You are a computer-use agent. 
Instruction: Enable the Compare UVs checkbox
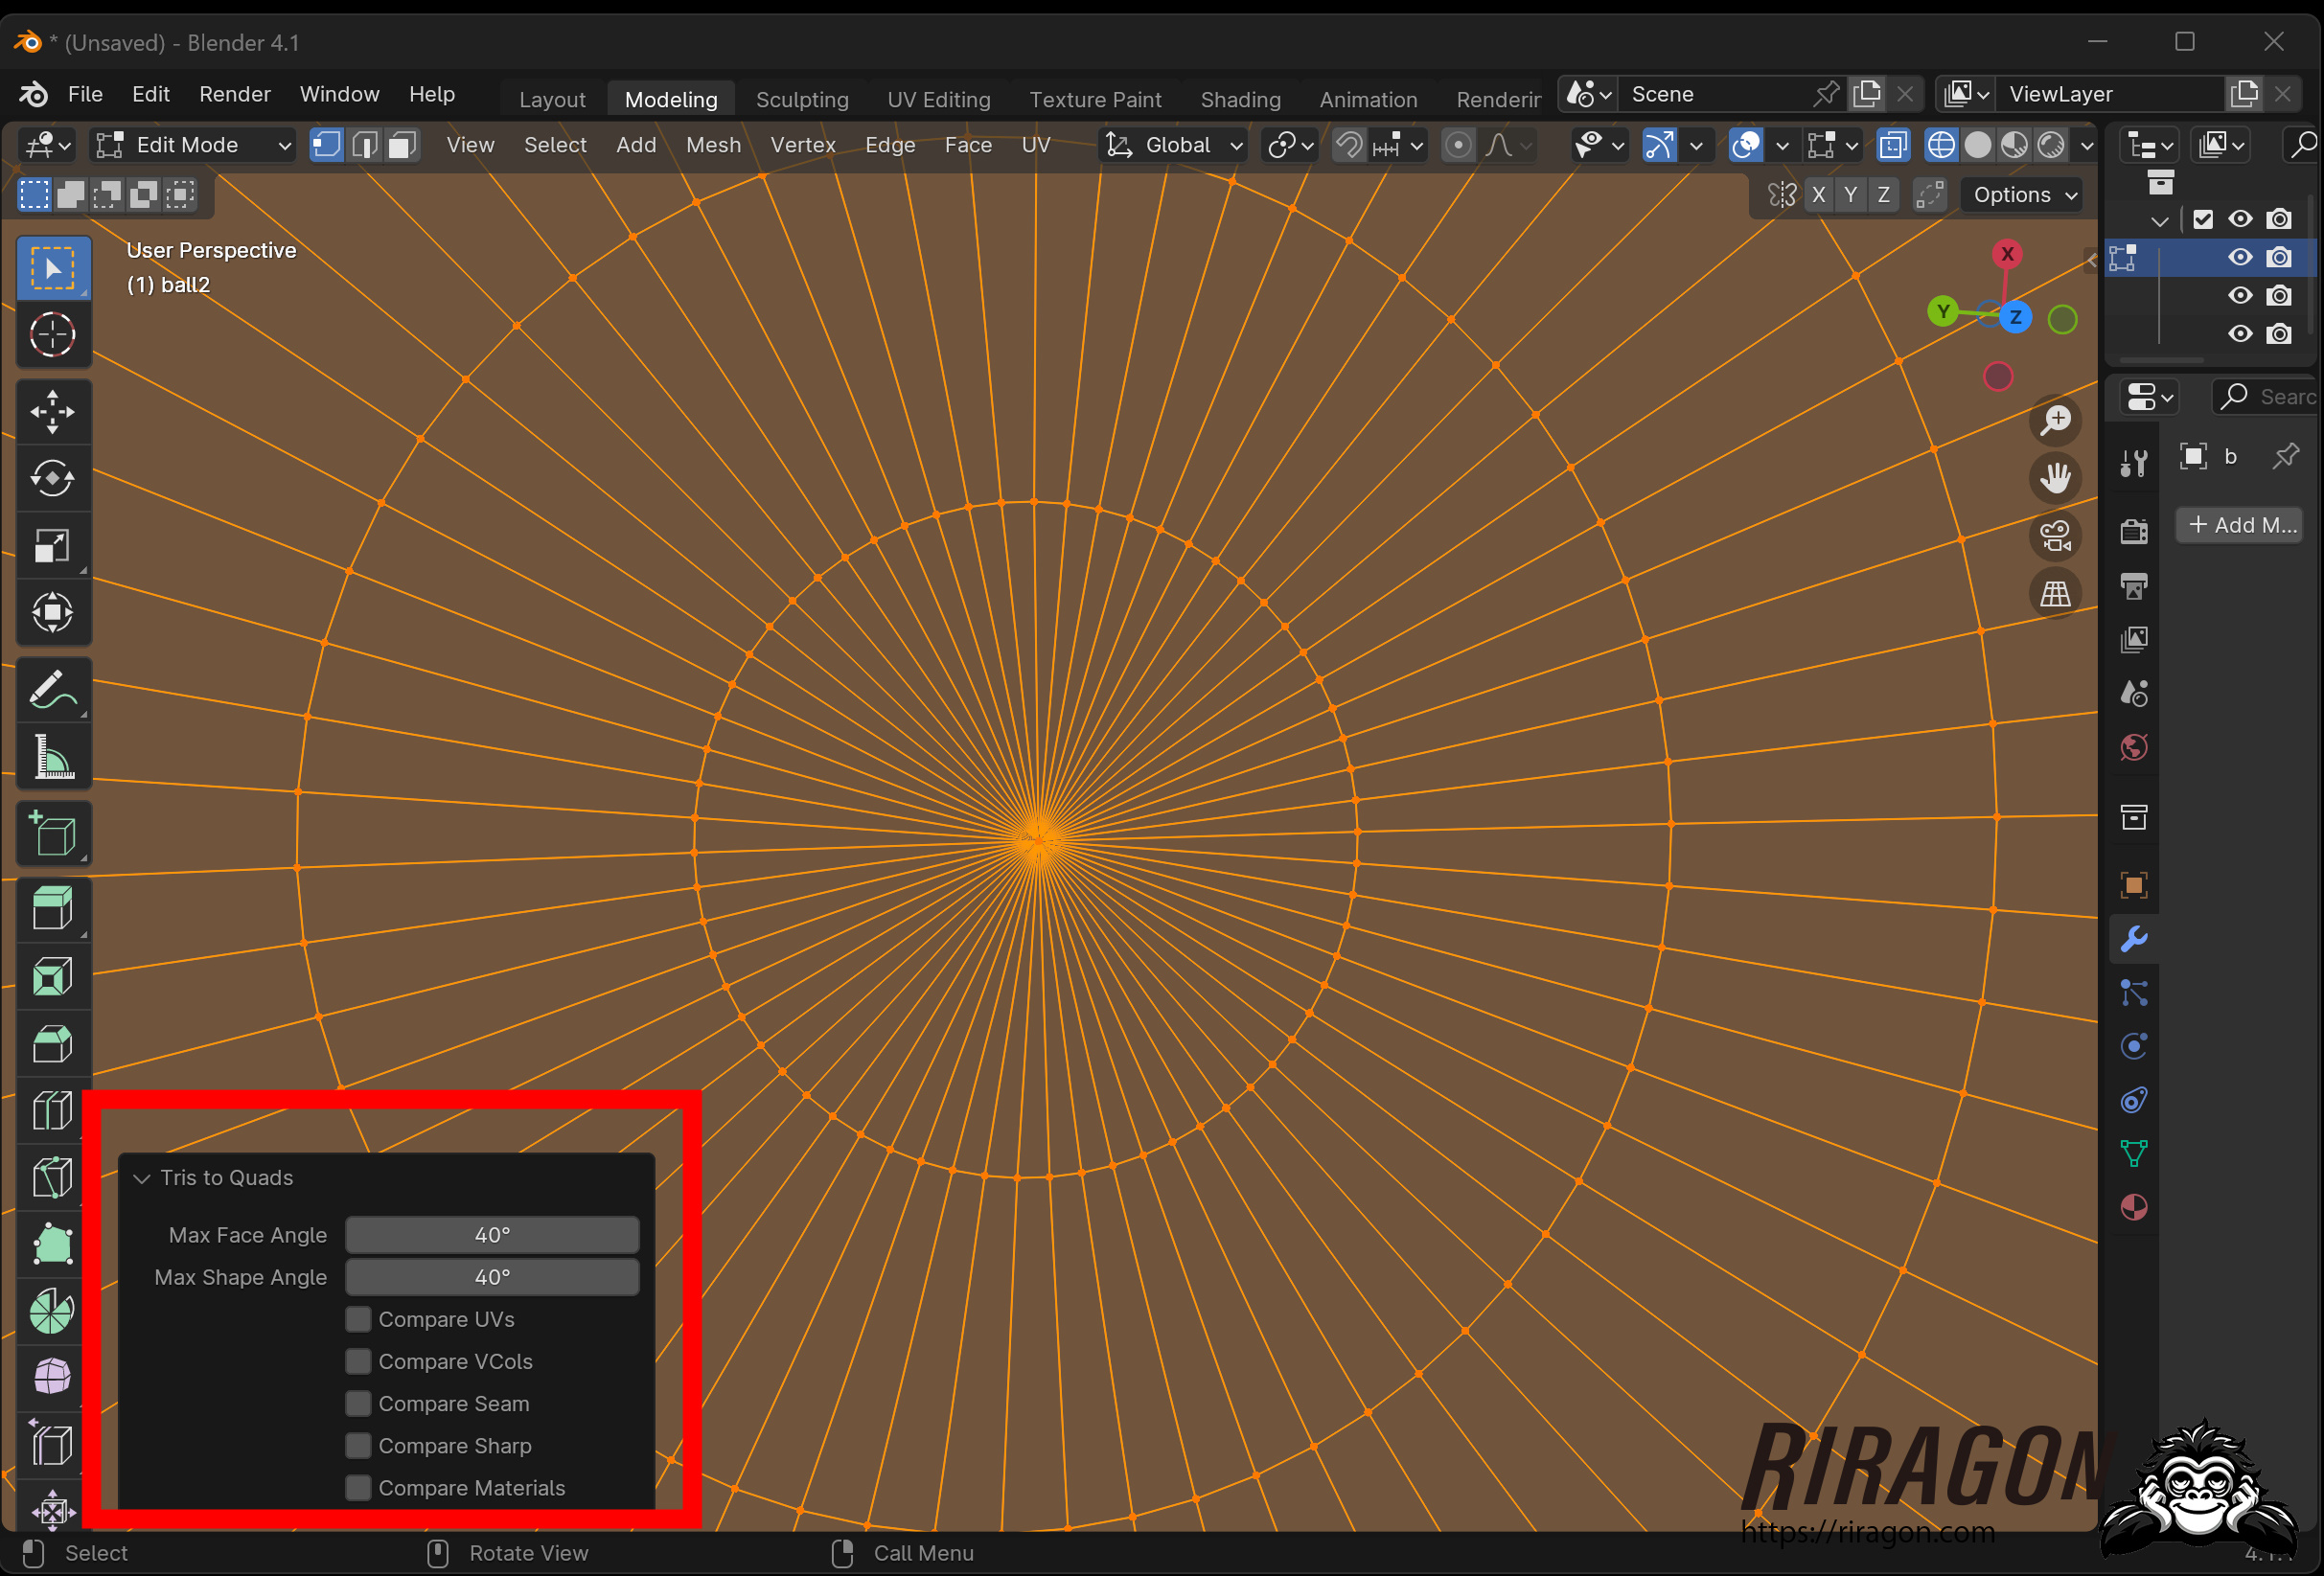coord(358,1319)
